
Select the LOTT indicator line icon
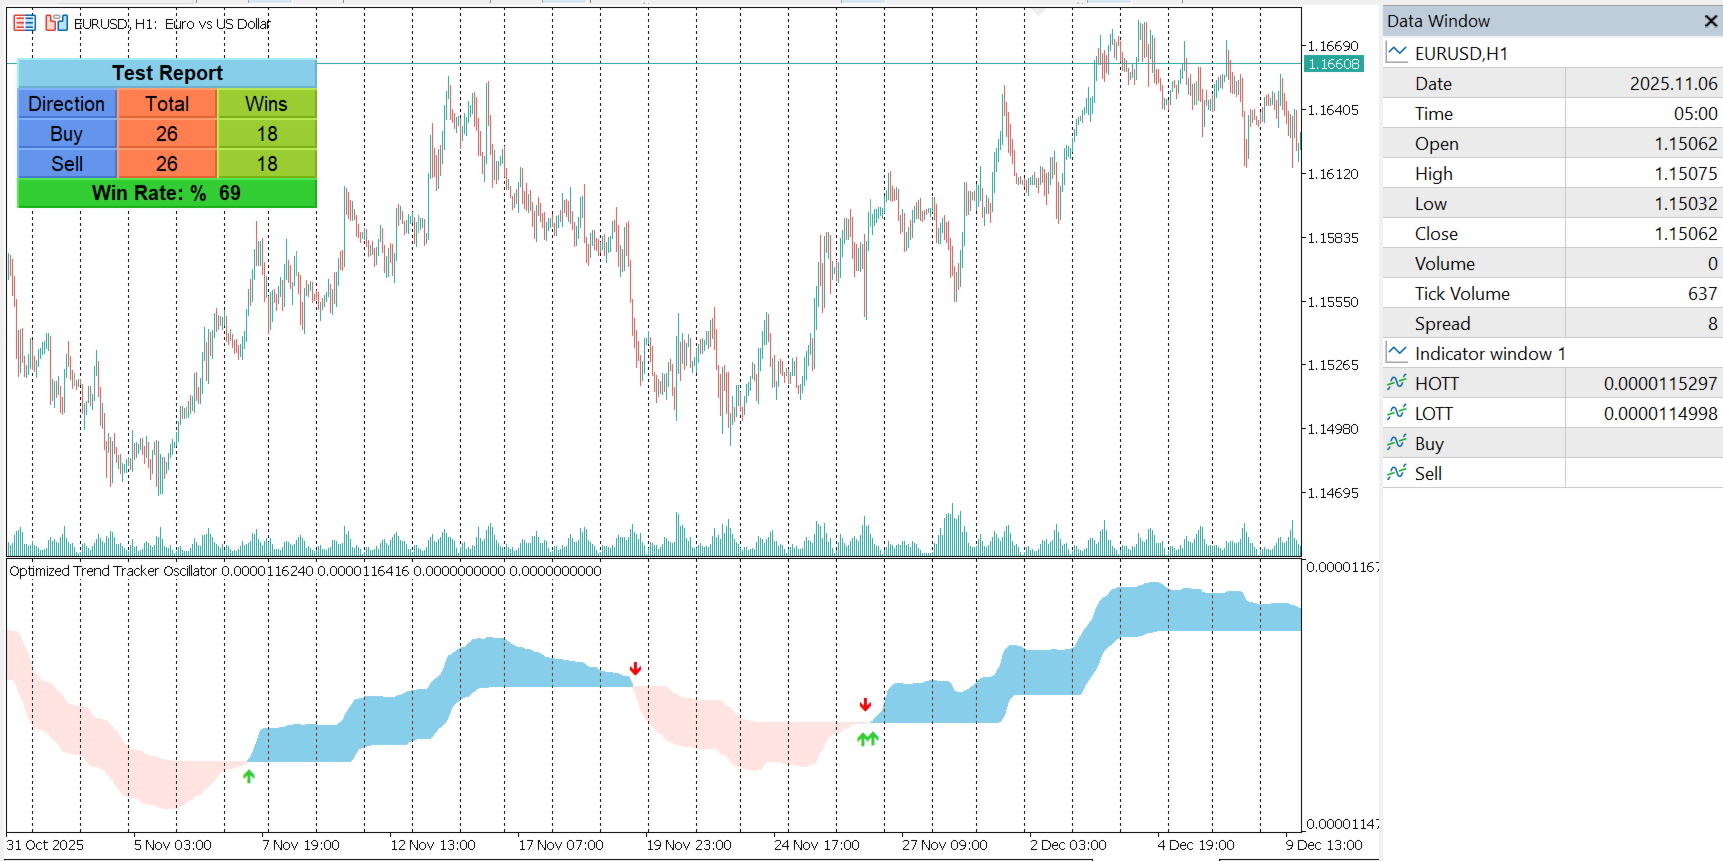(1397, 413)
